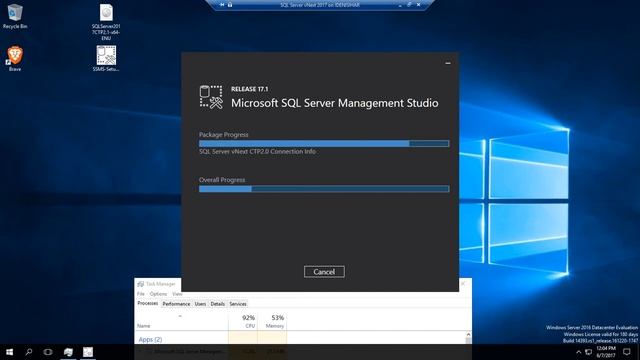The image size is (640, 360).
Task: Click Task Manager scrollbar up arrow
Action: 468,335
